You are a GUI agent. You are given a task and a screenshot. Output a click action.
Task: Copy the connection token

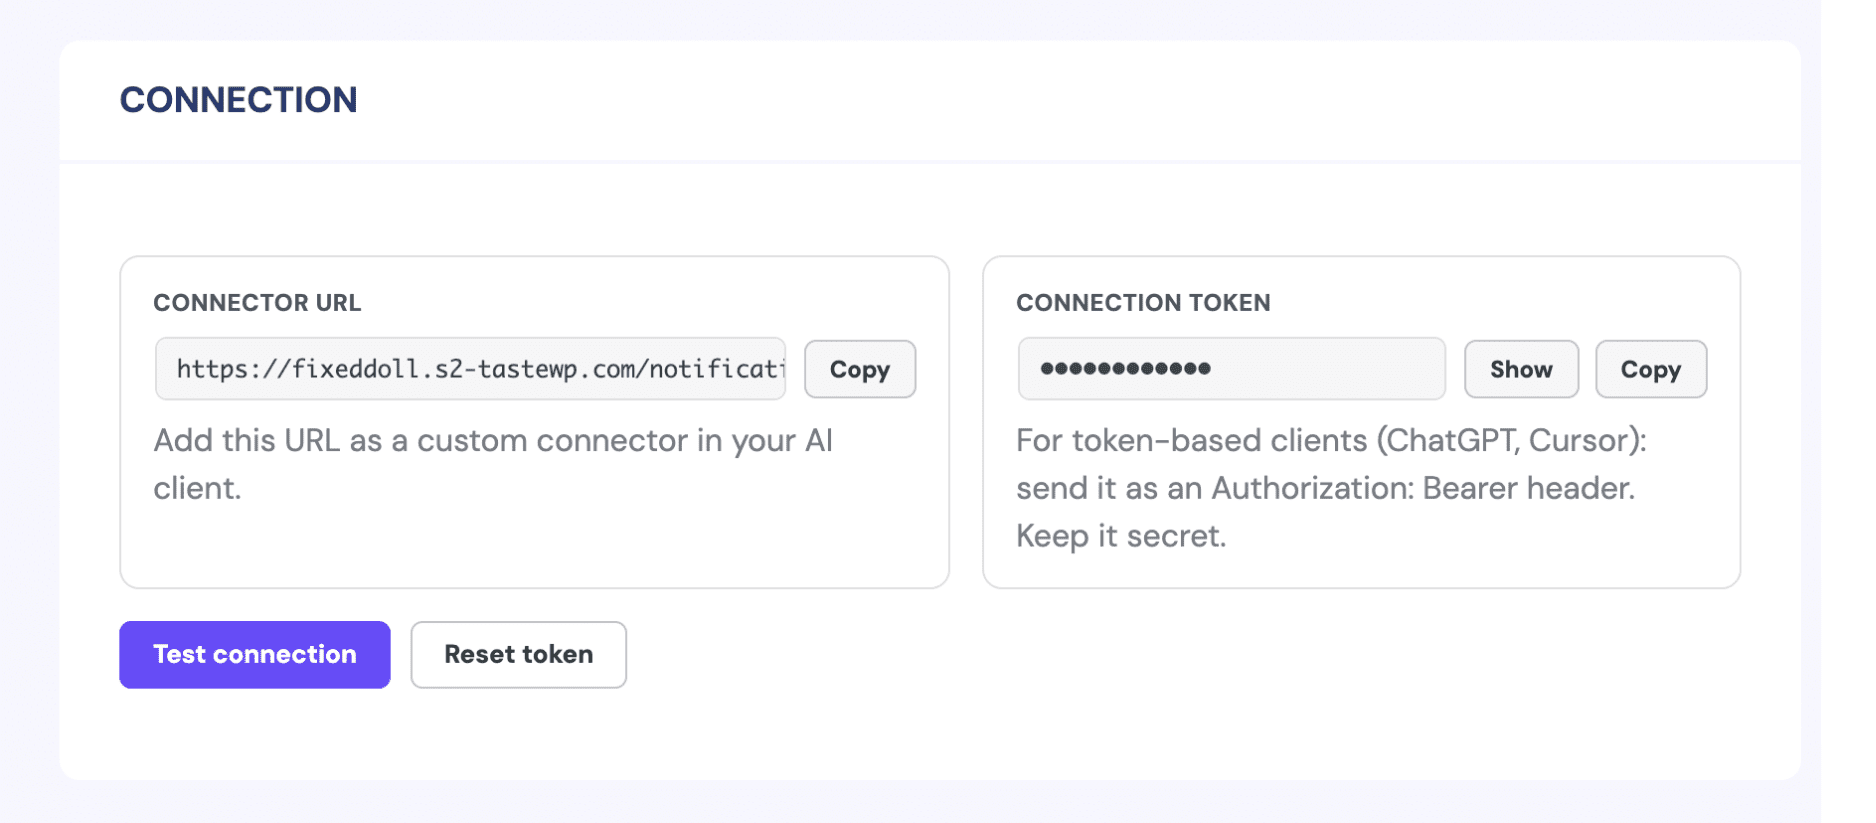tap(1650, 369)
